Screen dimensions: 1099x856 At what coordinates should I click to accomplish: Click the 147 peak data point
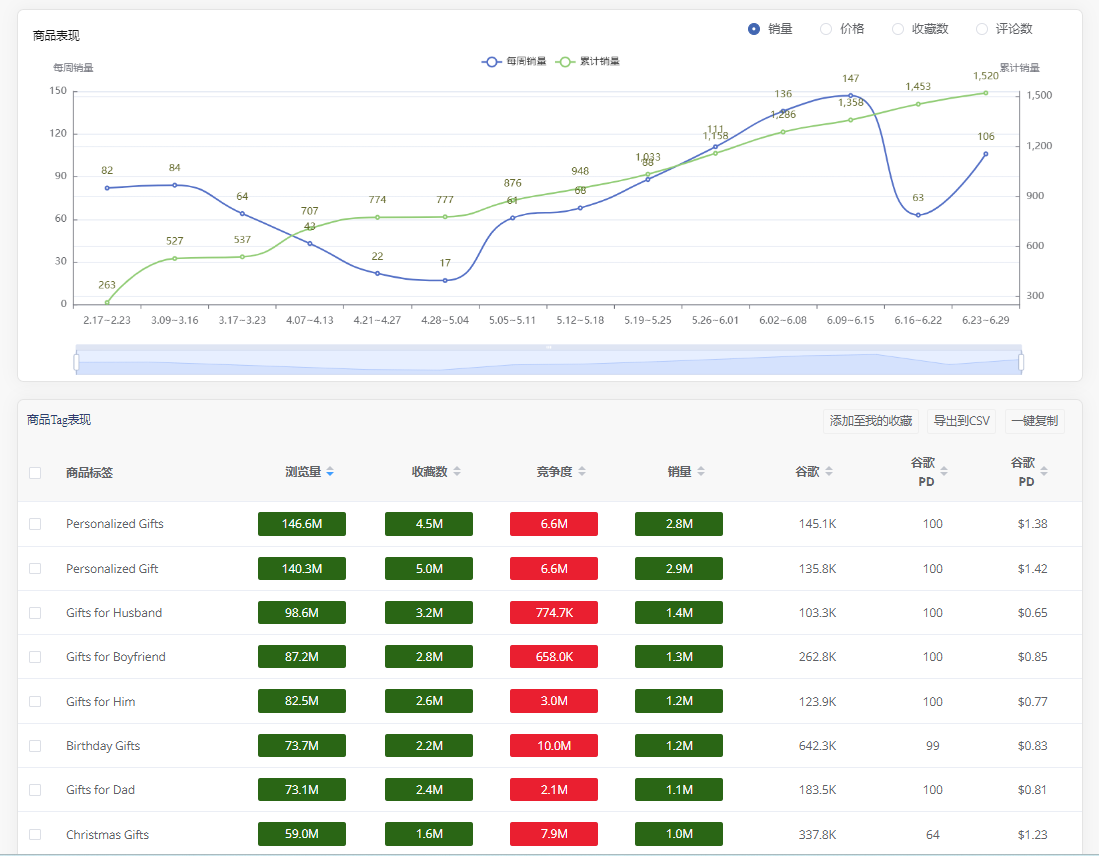851,96
